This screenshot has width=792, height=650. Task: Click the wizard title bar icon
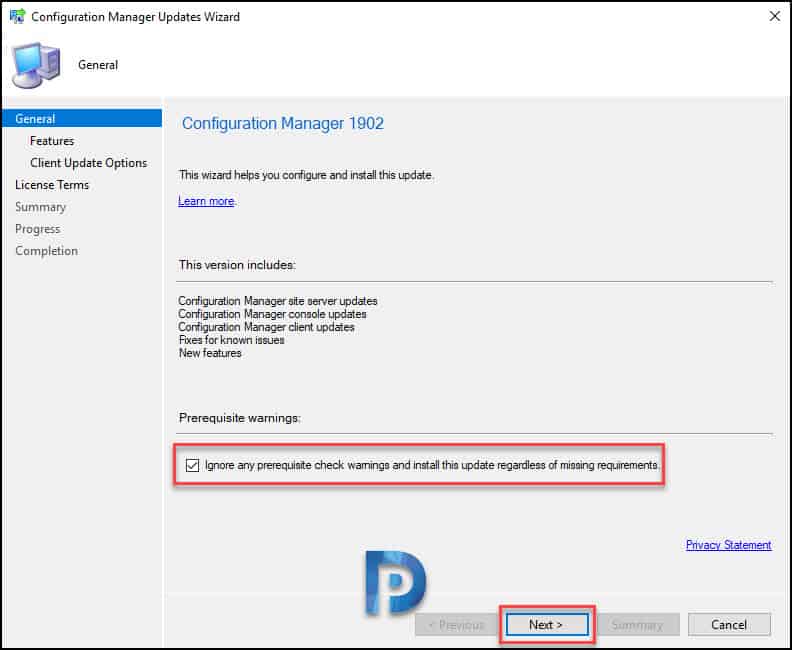pos(17,16)
